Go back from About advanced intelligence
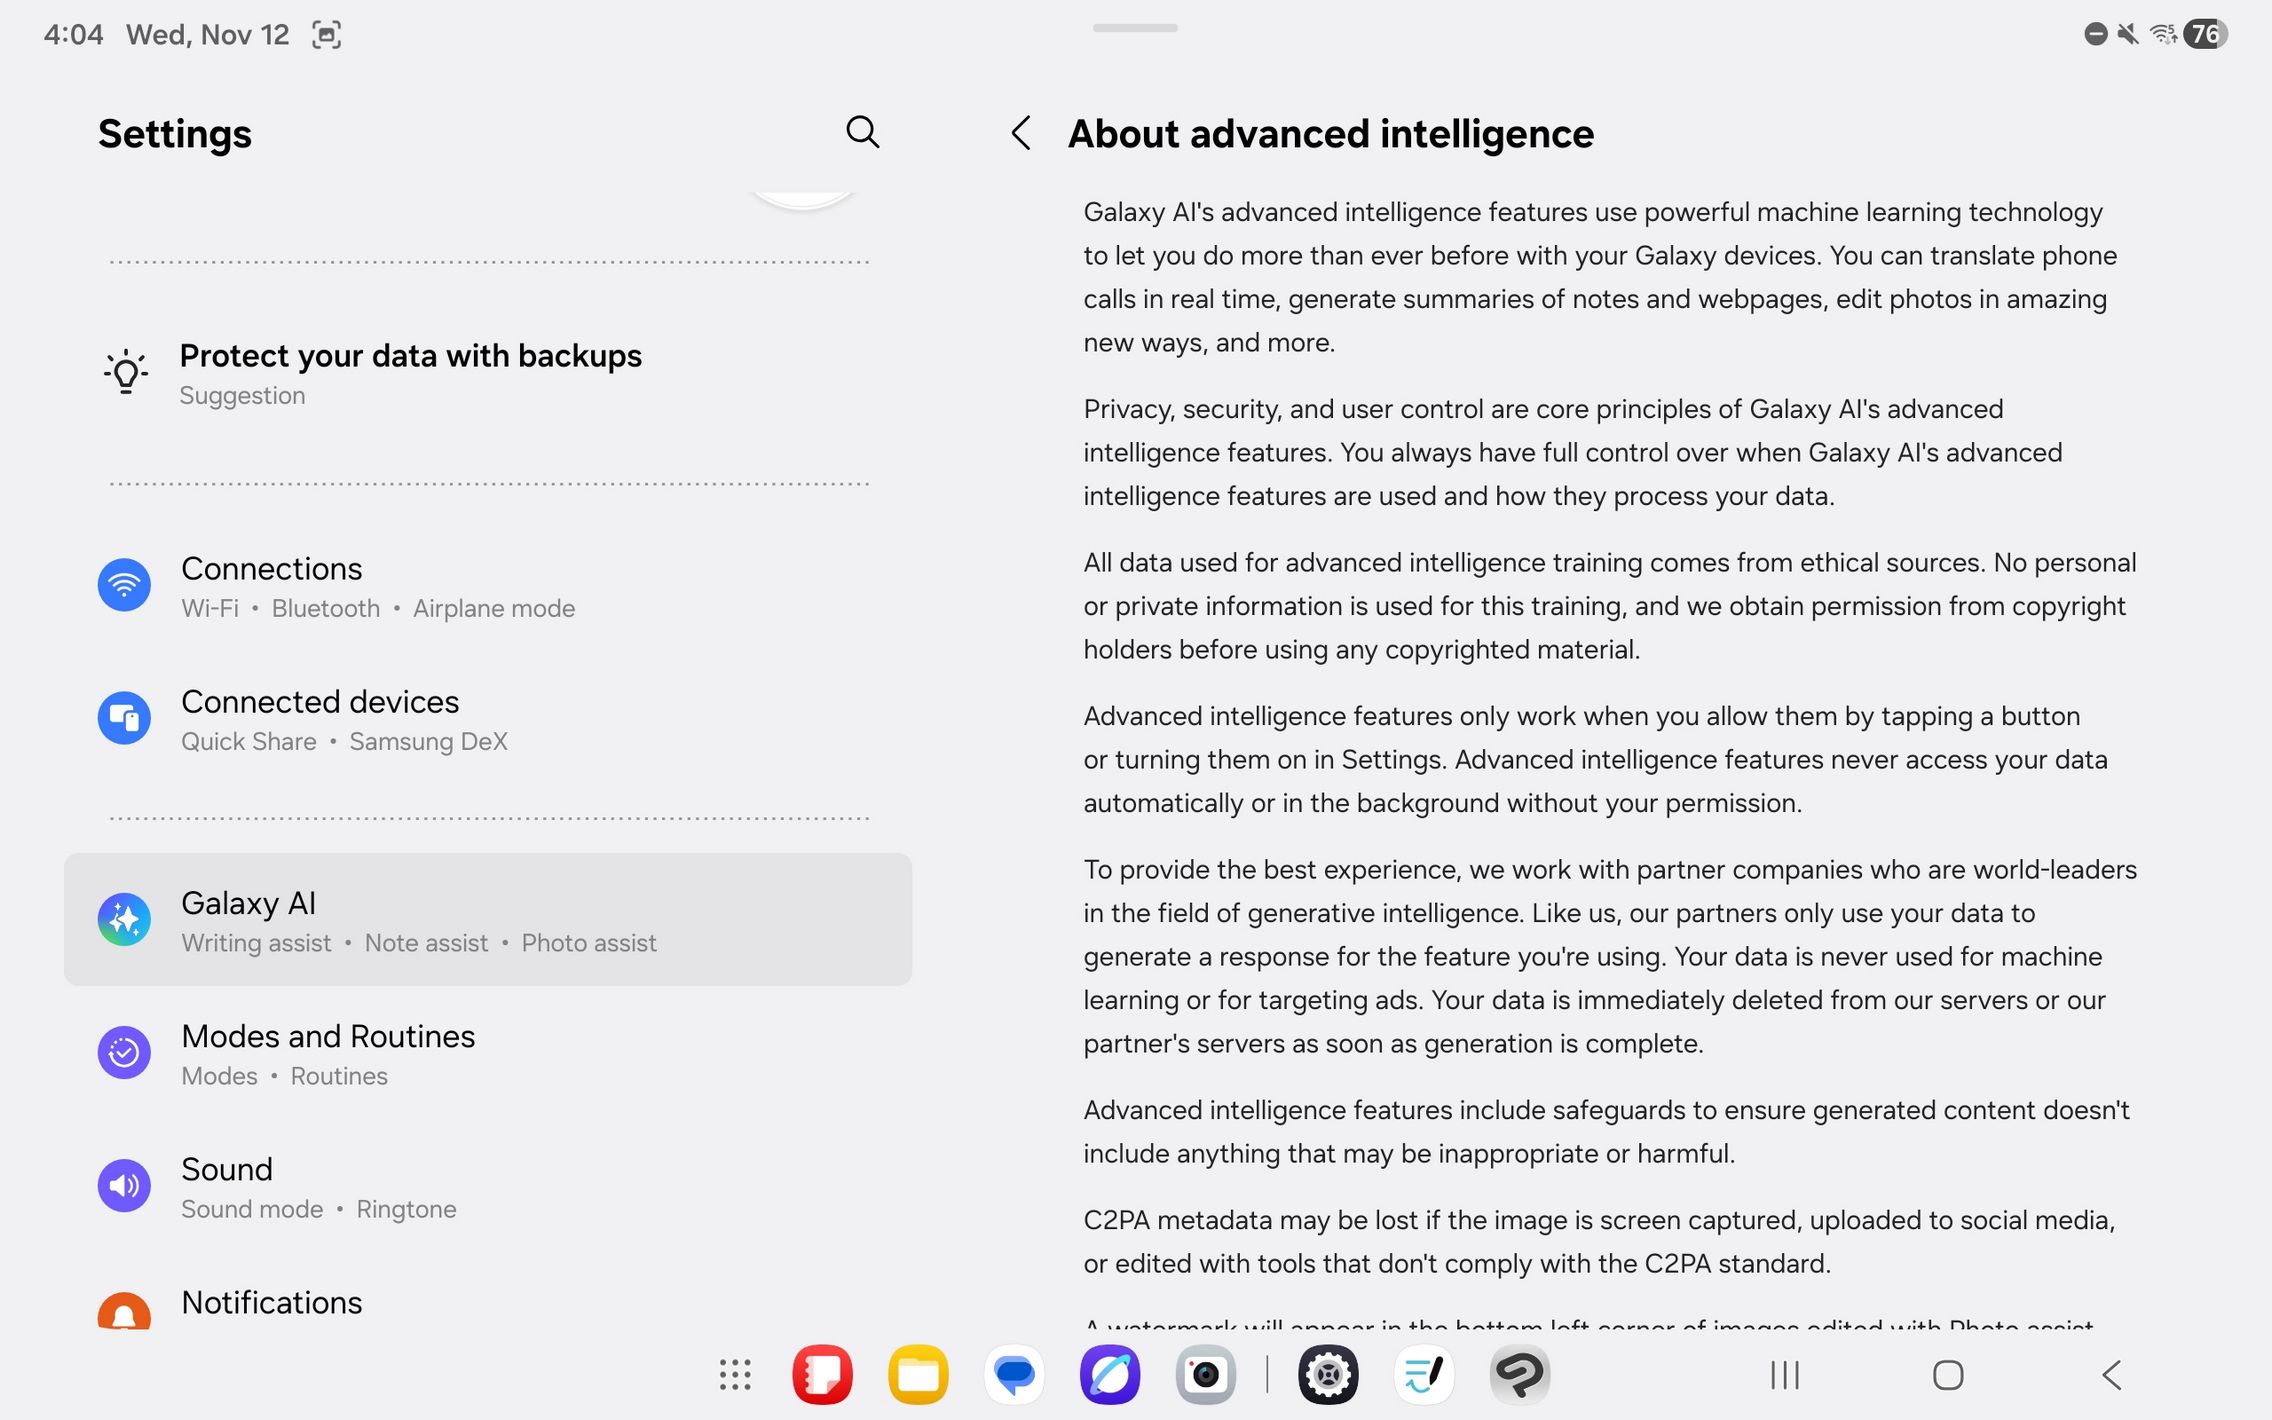 coord(1021,133)
